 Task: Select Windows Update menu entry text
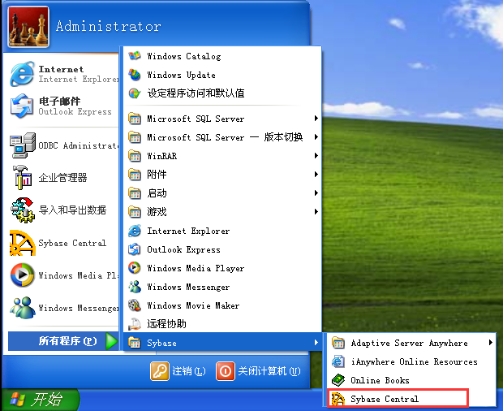181,75
